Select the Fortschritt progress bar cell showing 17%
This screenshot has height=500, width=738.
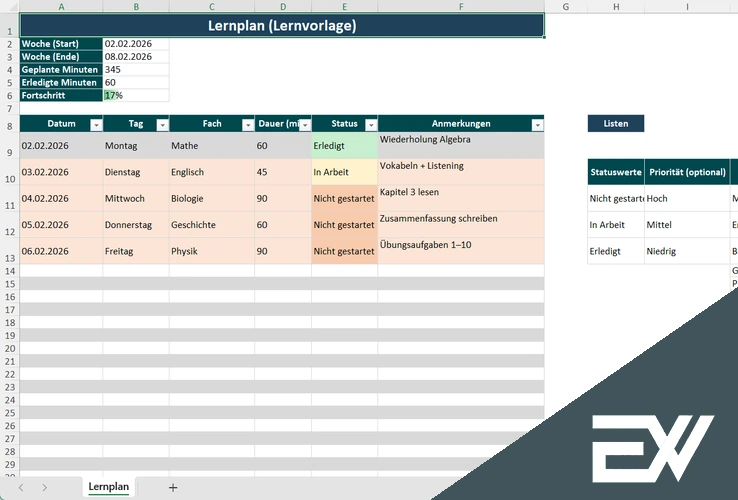click(135, 95)
